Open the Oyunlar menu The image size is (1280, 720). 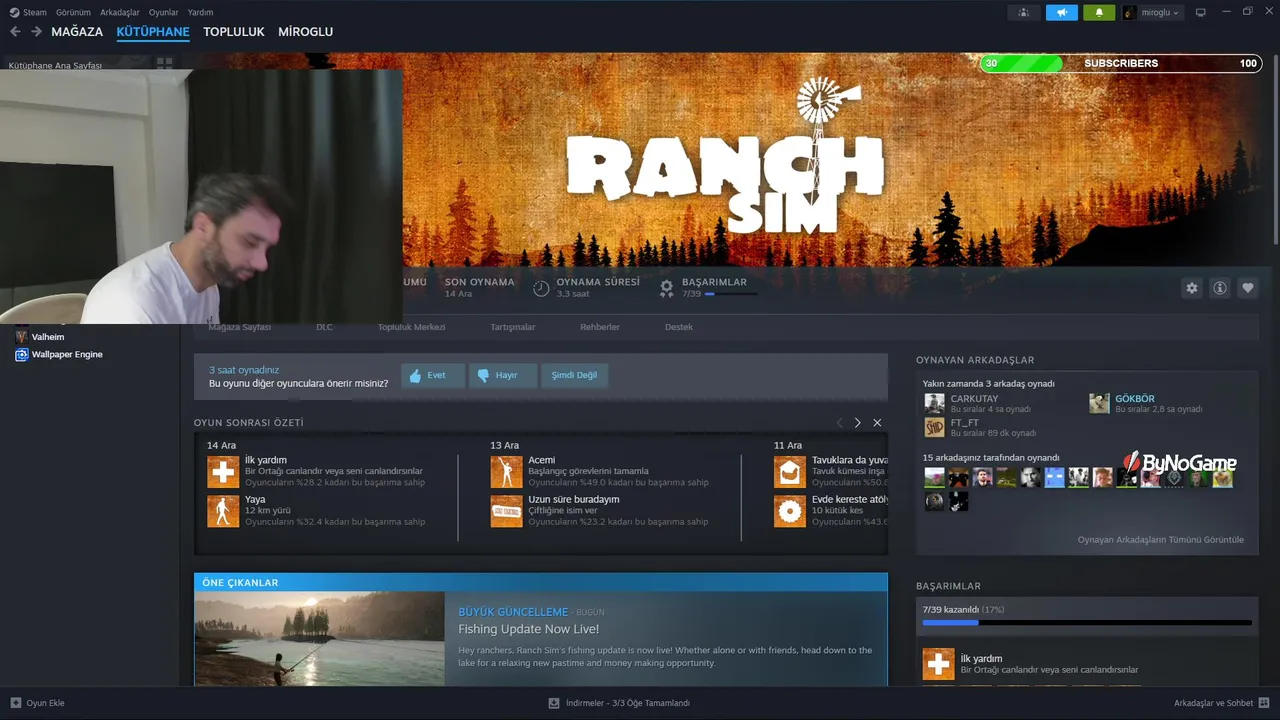click(164, 12)
